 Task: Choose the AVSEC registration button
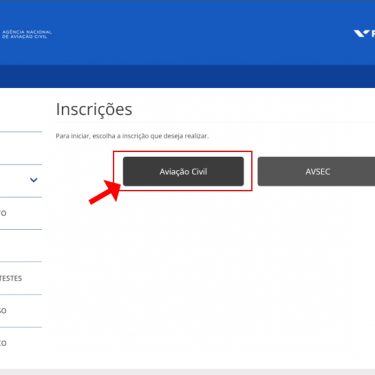pos(316,171)
